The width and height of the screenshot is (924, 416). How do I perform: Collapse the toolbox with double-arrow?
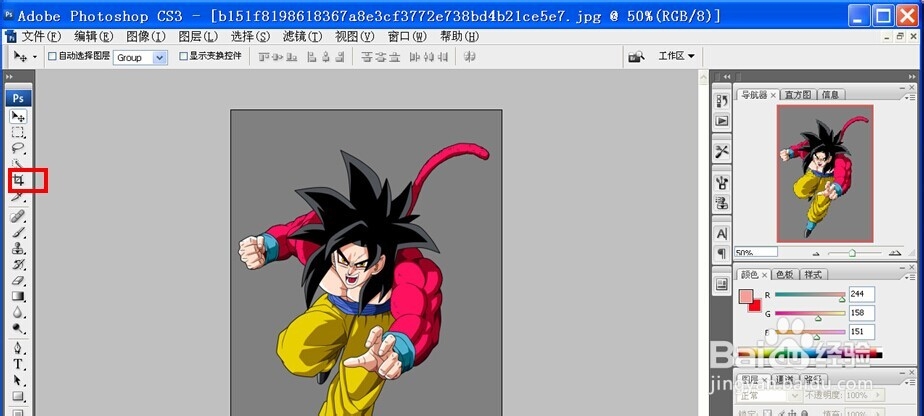pyautogui.click(x=8, y=77)
